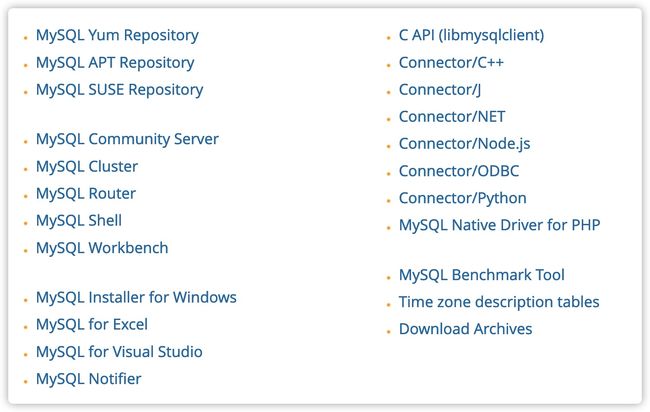Viewport: 650px width, 412px height.
Task: Open MySQL for Visual Studio page
Action: click(119, 352)
